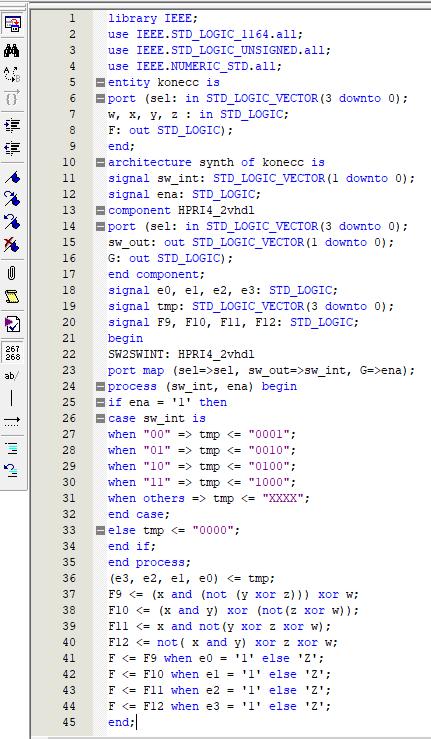
Task: Click the A-to-B replace icon
Action: point(12,74)
